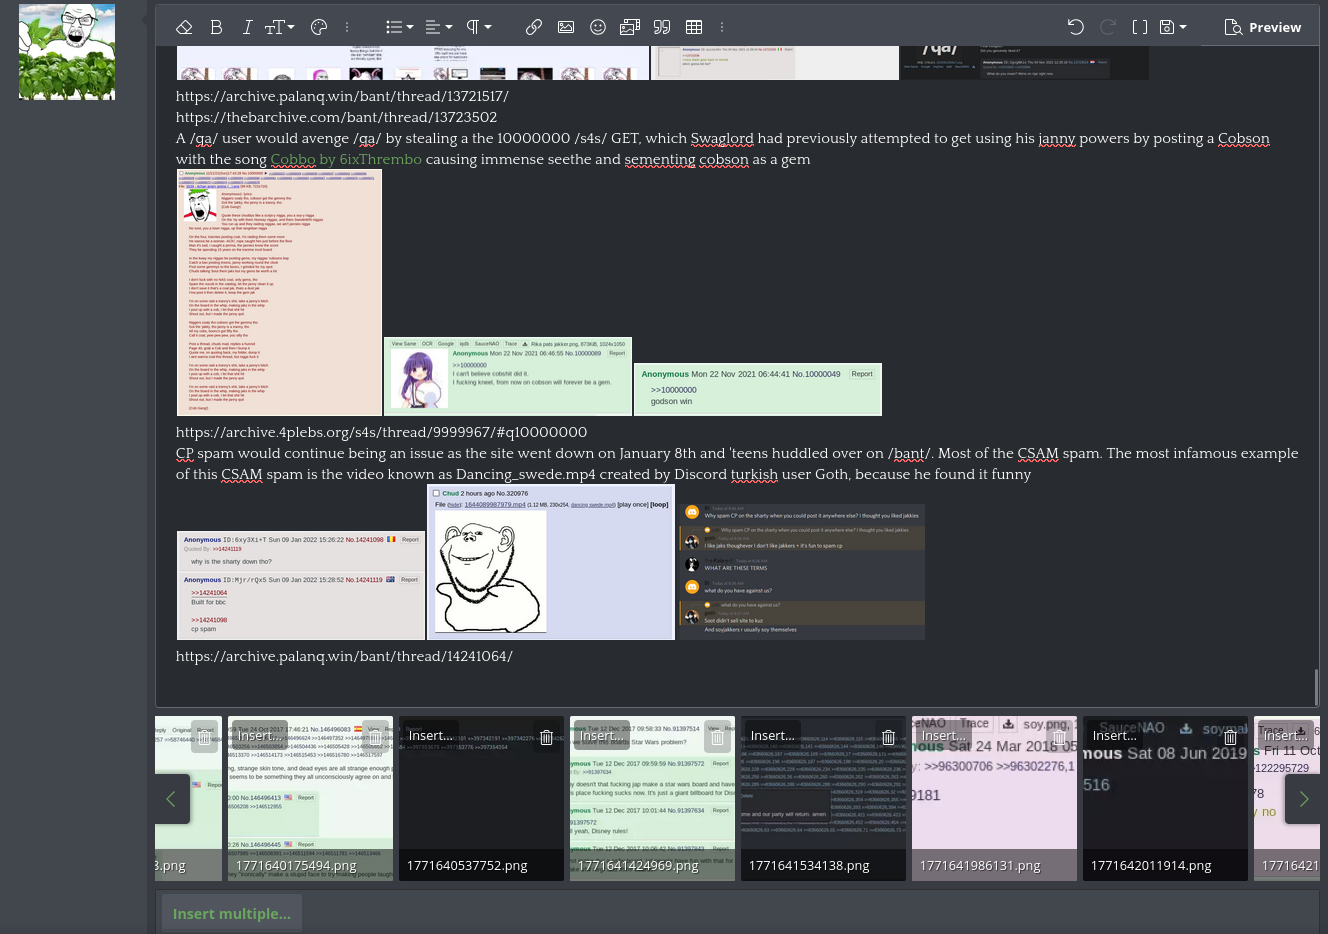Click the insert image icon

(566, 27)
